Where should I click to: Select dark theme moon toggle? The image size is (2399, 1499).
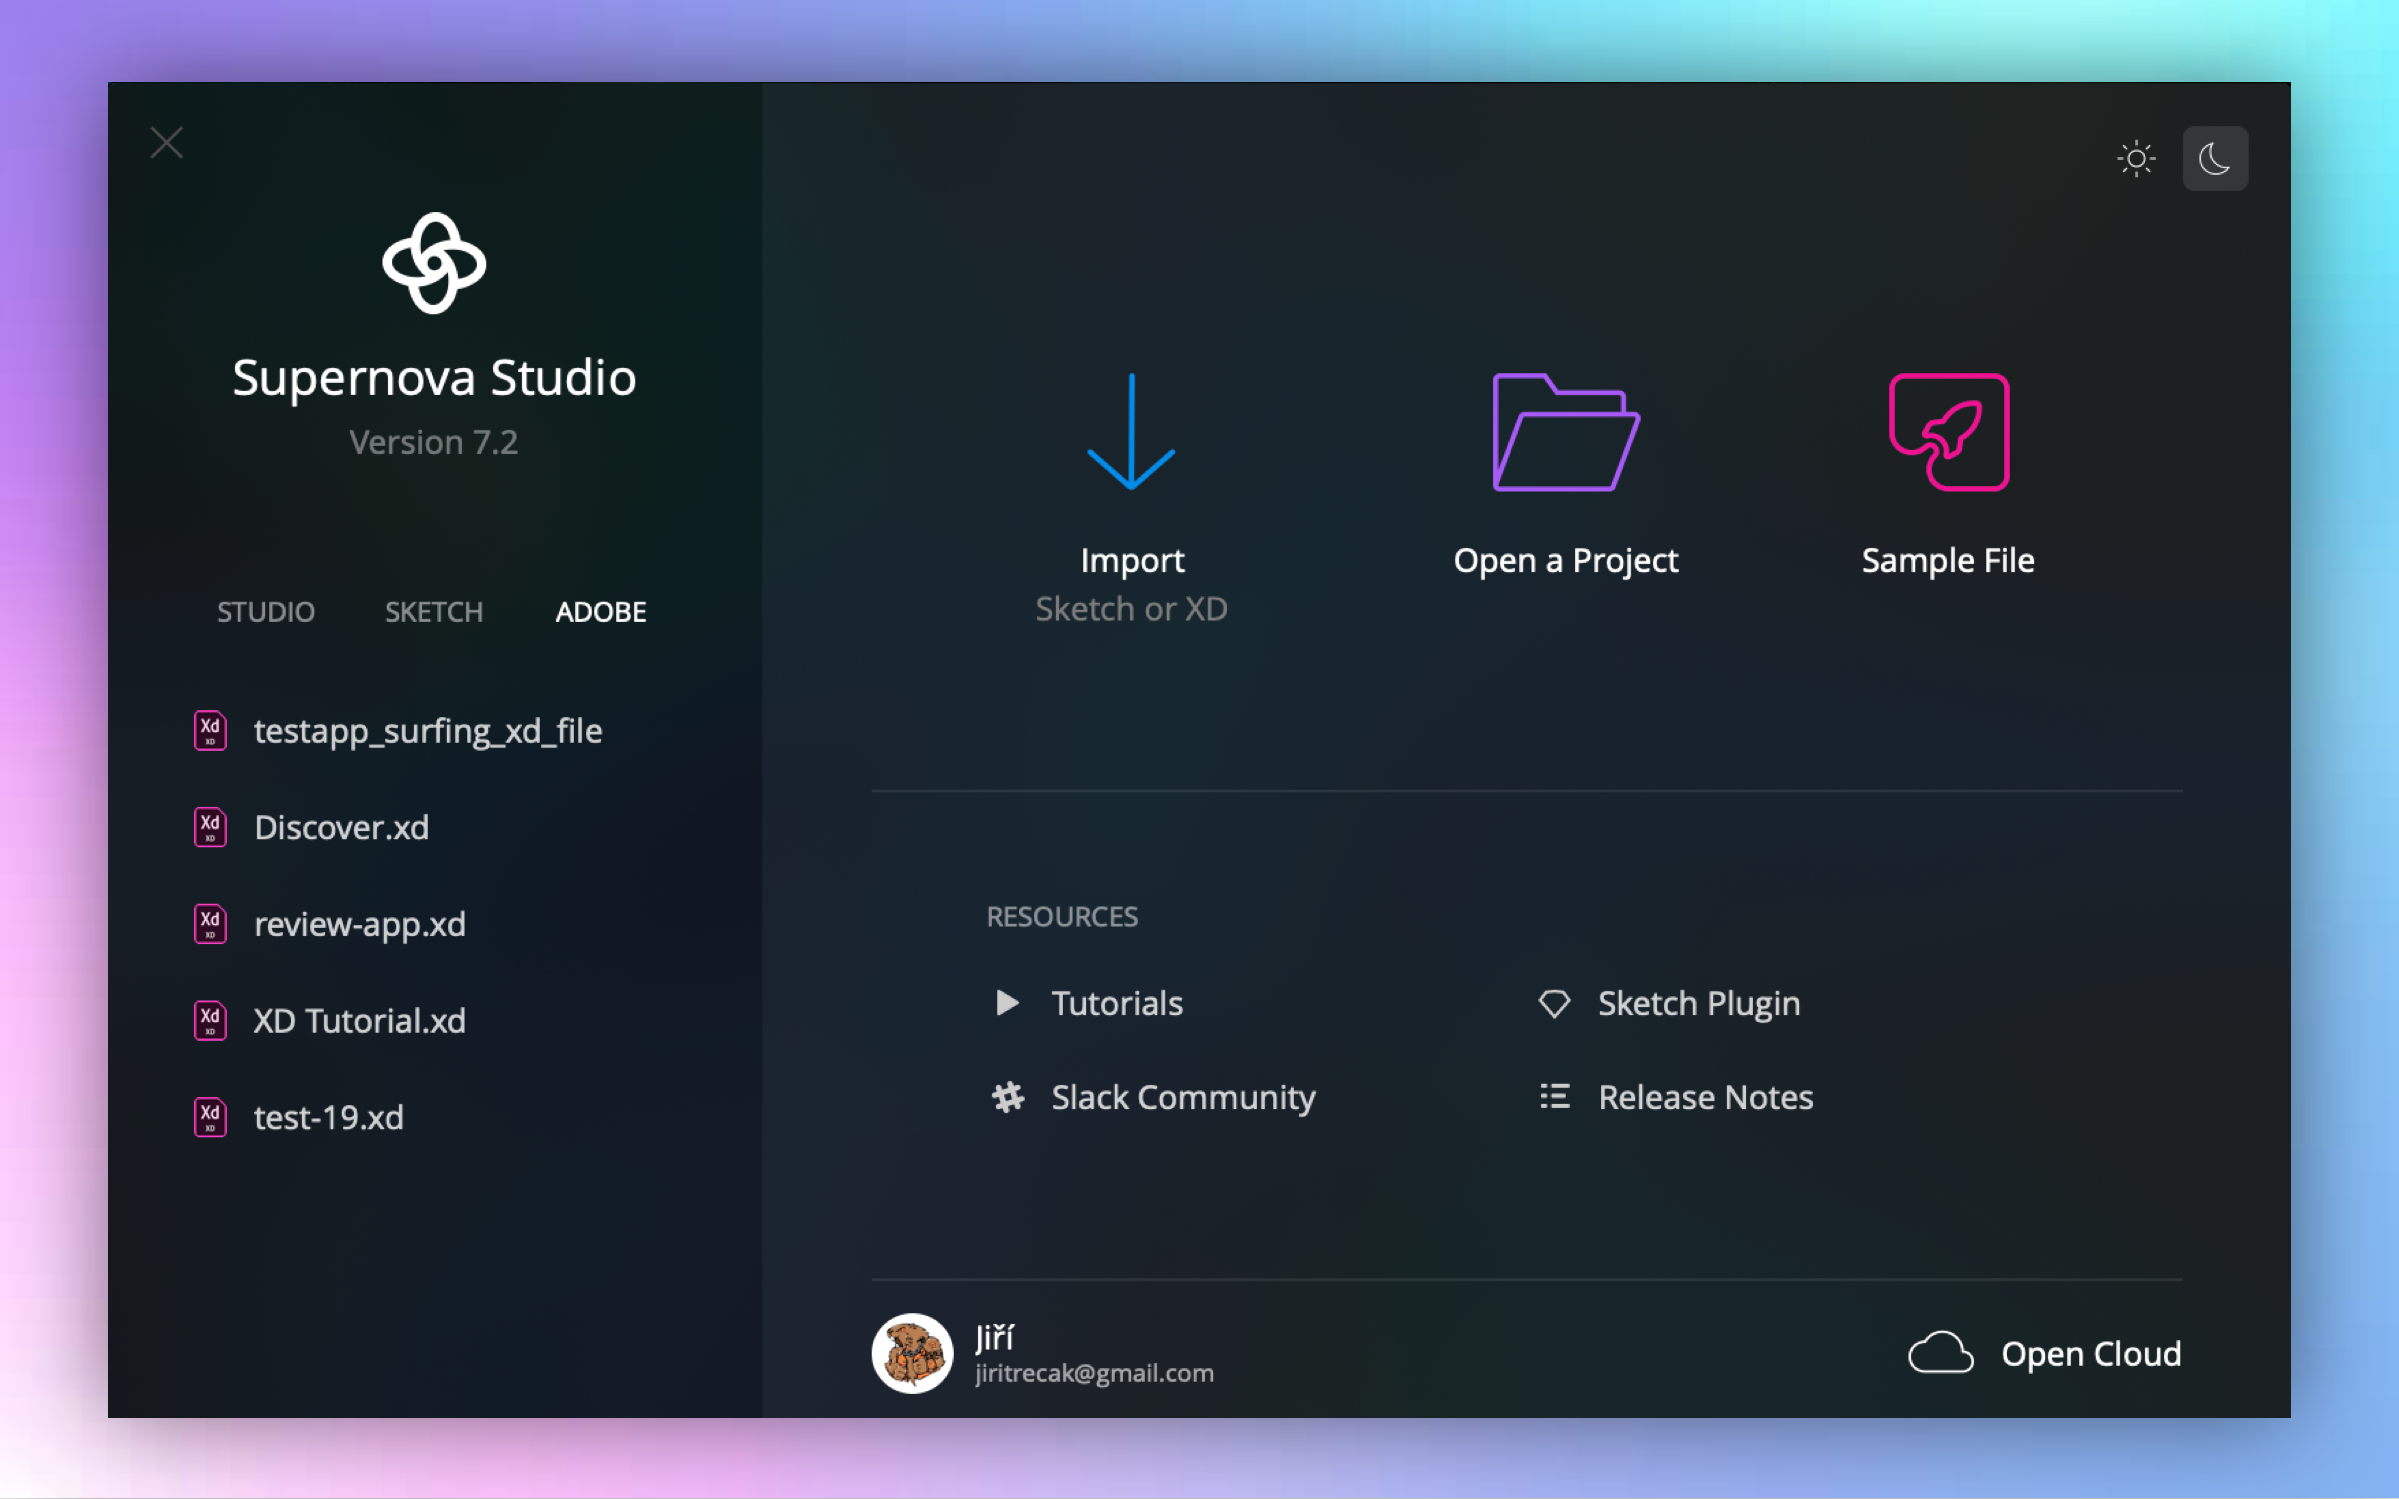point(2215,158)
